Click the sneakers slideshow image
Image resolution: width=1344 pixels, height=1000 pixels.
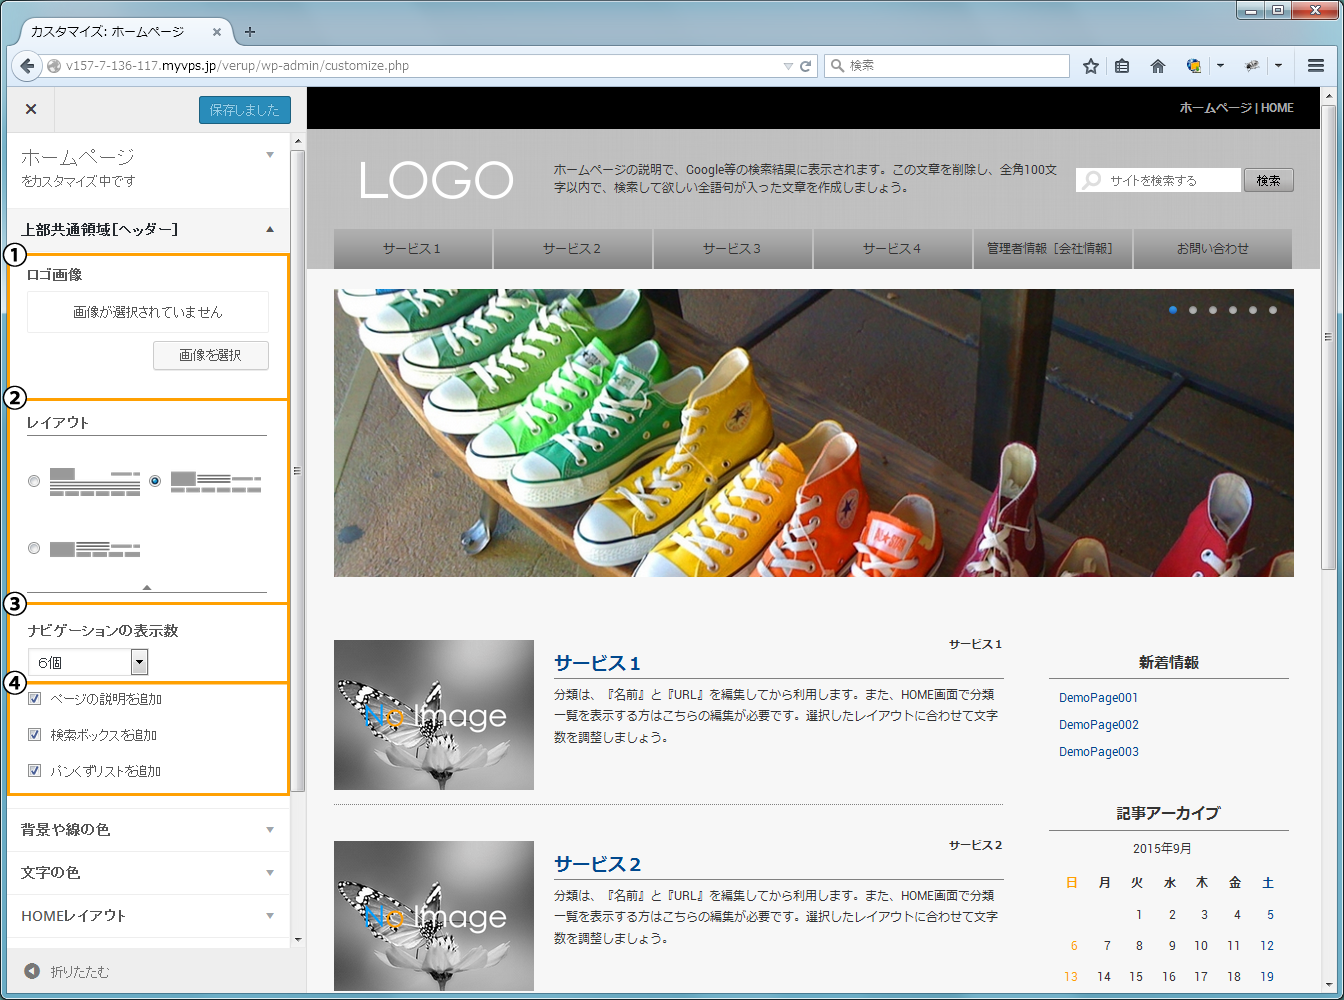[x=814, y=433]
